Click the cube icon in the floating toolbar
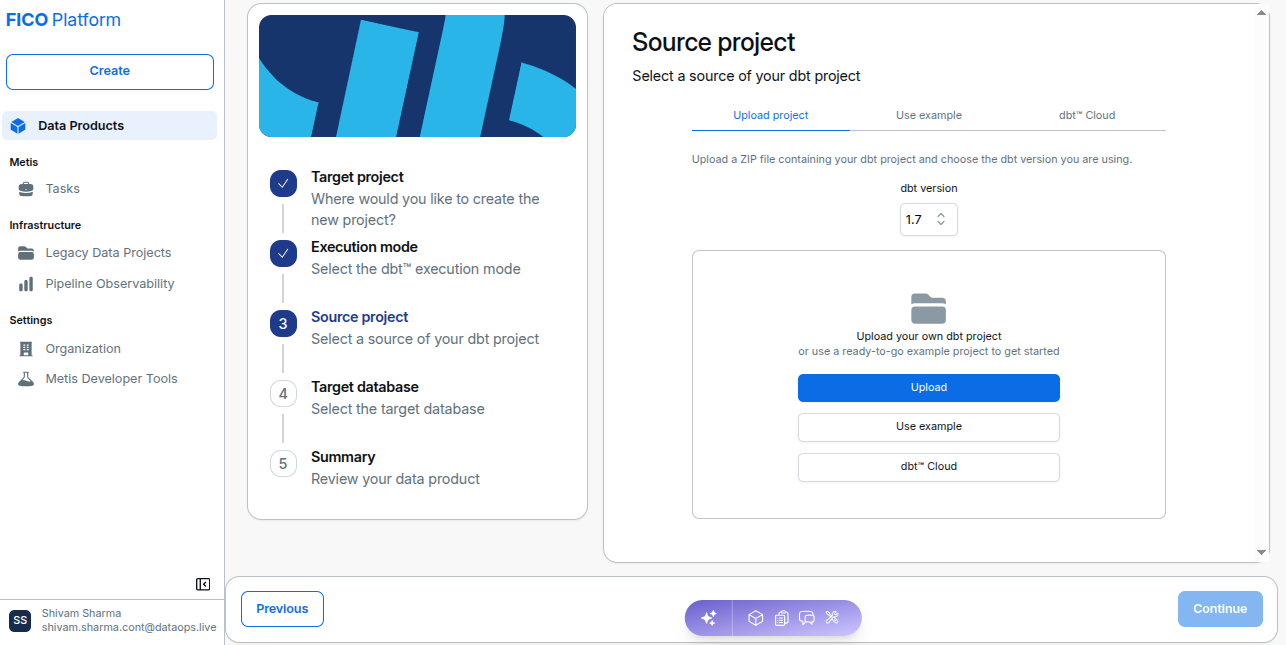This screenshot has width=1286, height=645. 756,618
